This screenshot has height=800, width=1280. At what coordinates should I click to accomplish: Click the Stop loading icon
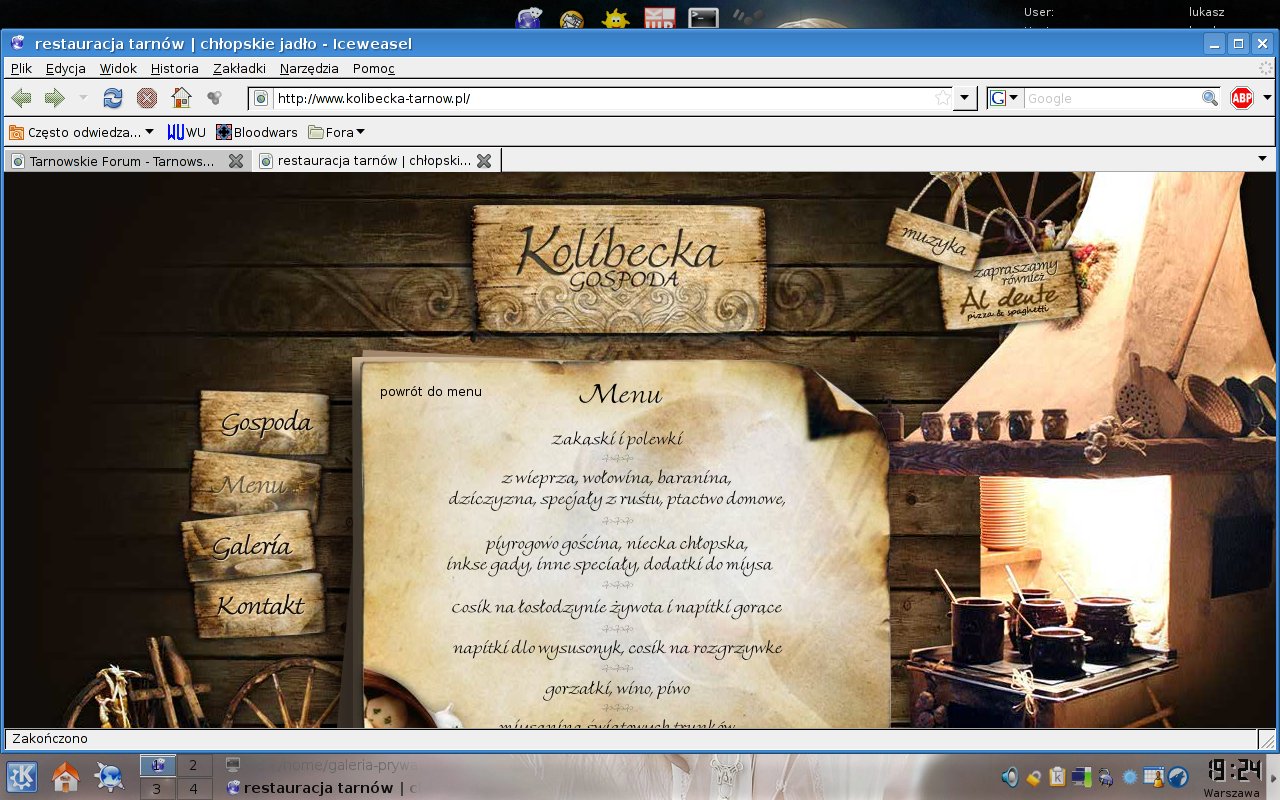tap(147, 98)
